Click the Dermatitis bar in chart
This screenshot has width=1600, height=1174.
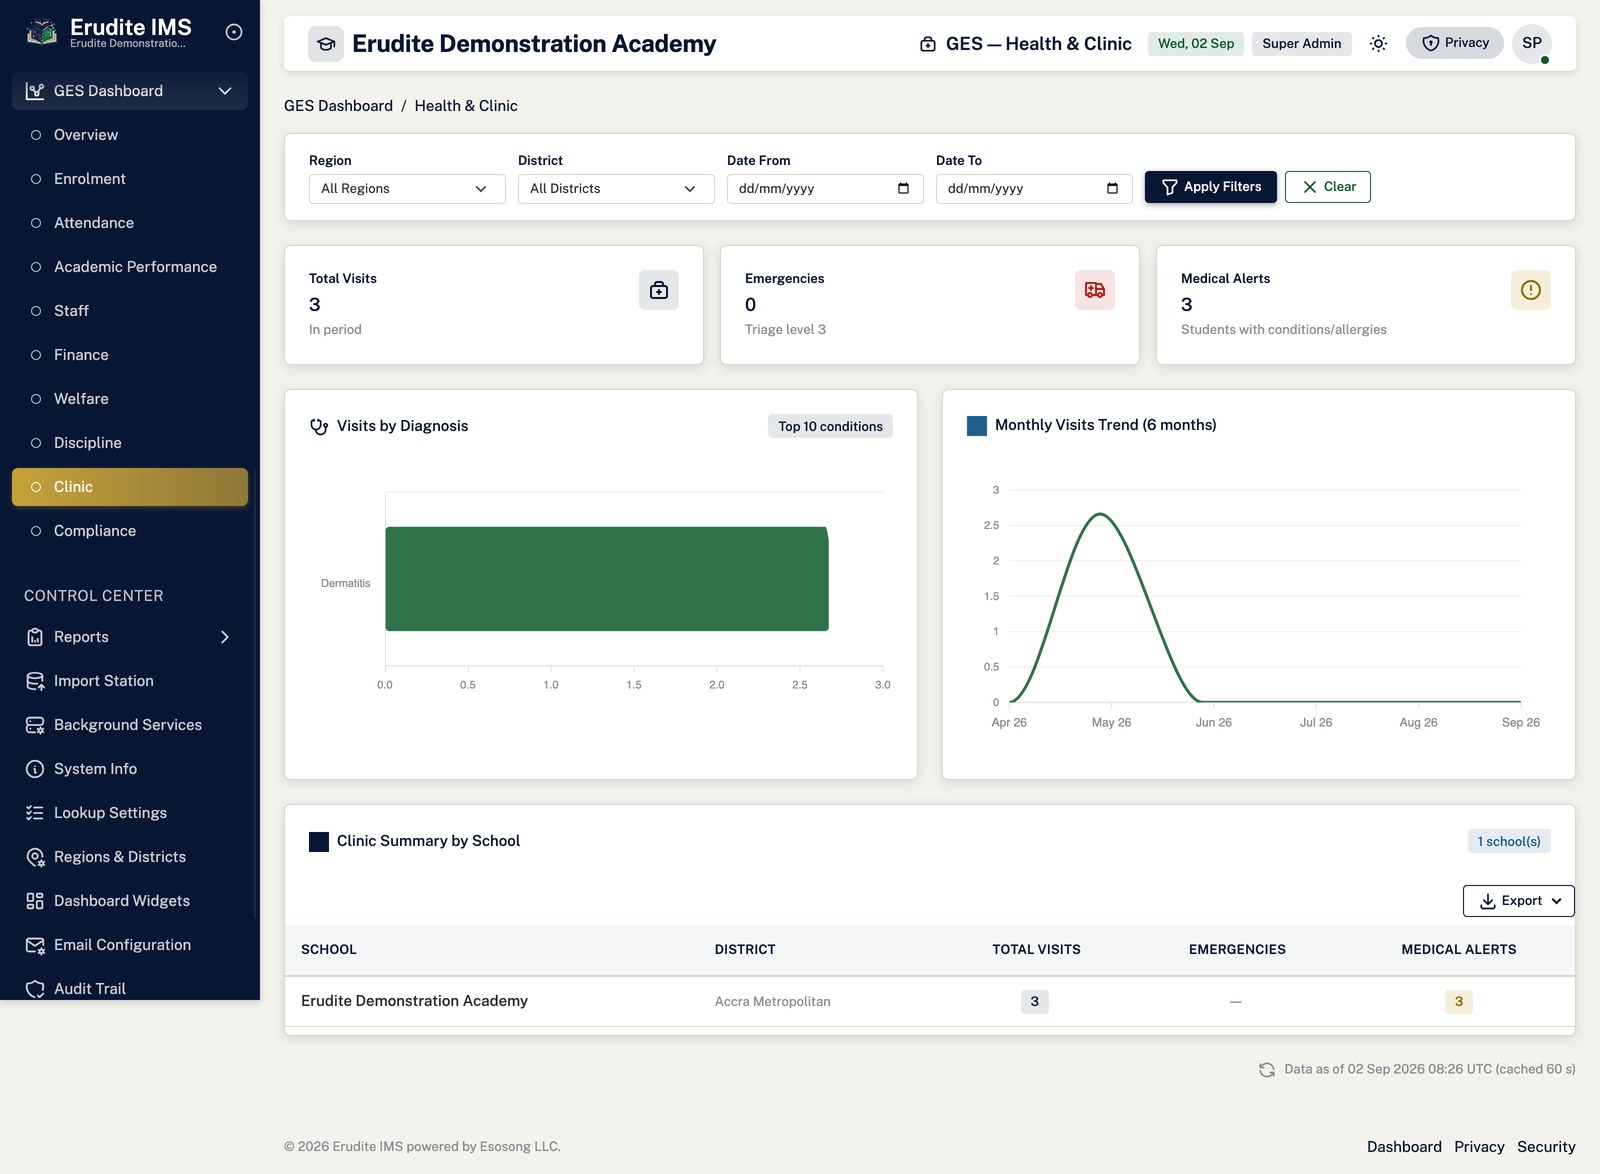pos(607,579)
